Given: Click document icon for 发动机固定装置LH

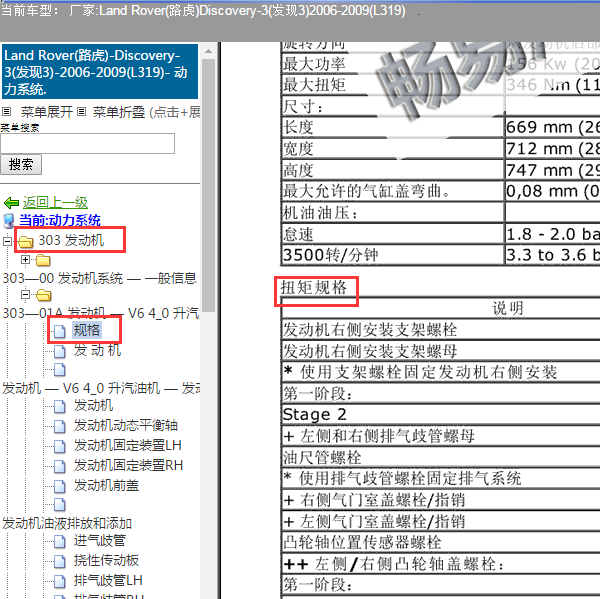Looking at the screenshot, I should click(60, 446).
